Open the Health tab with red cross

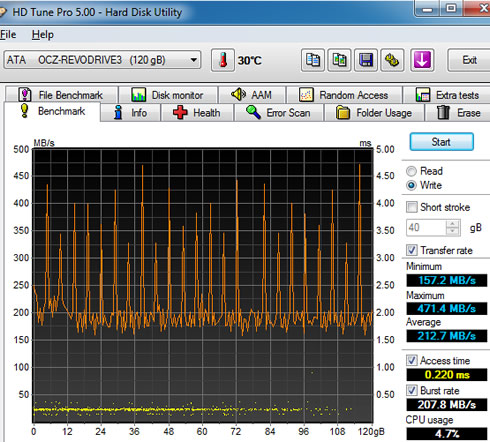click(197, 113)
